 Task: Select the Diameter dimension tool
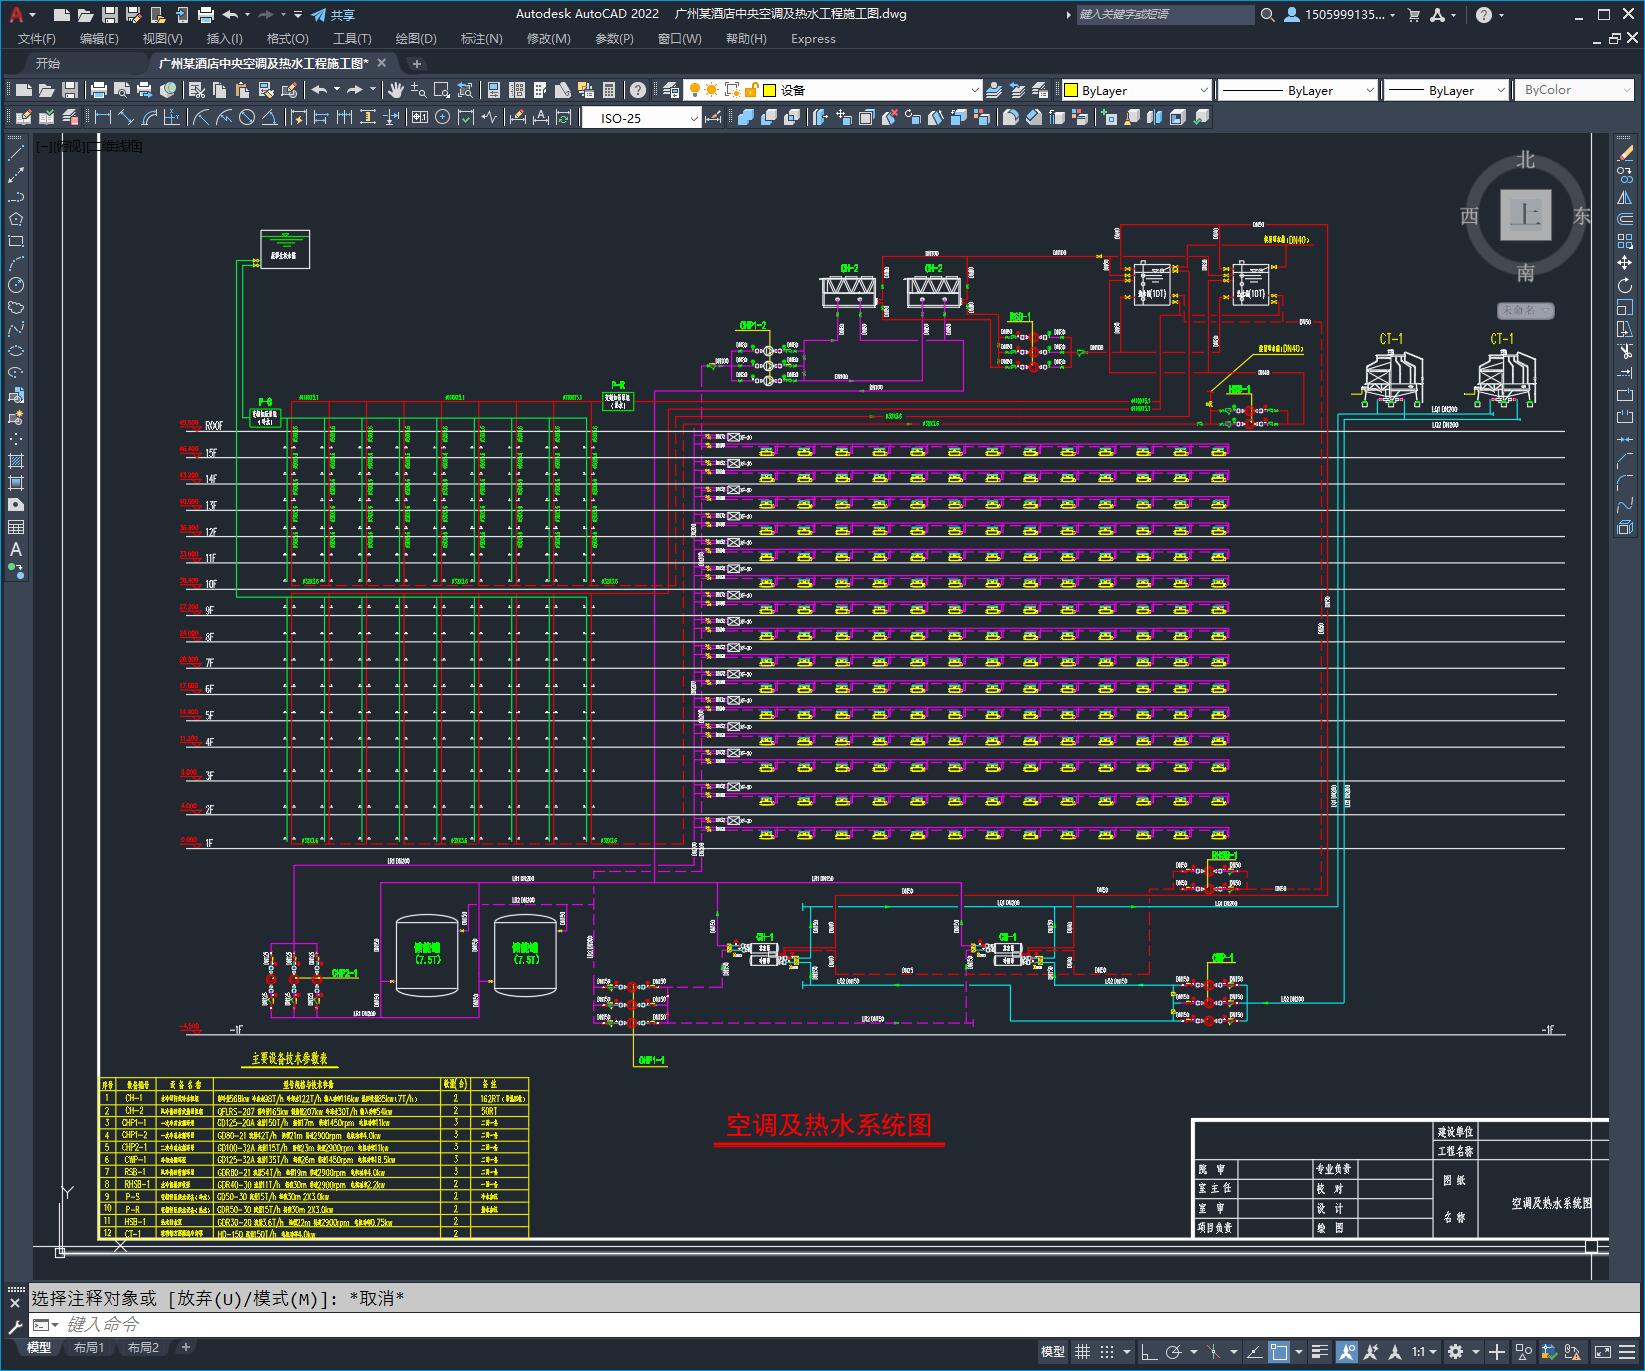pos(246,118)
